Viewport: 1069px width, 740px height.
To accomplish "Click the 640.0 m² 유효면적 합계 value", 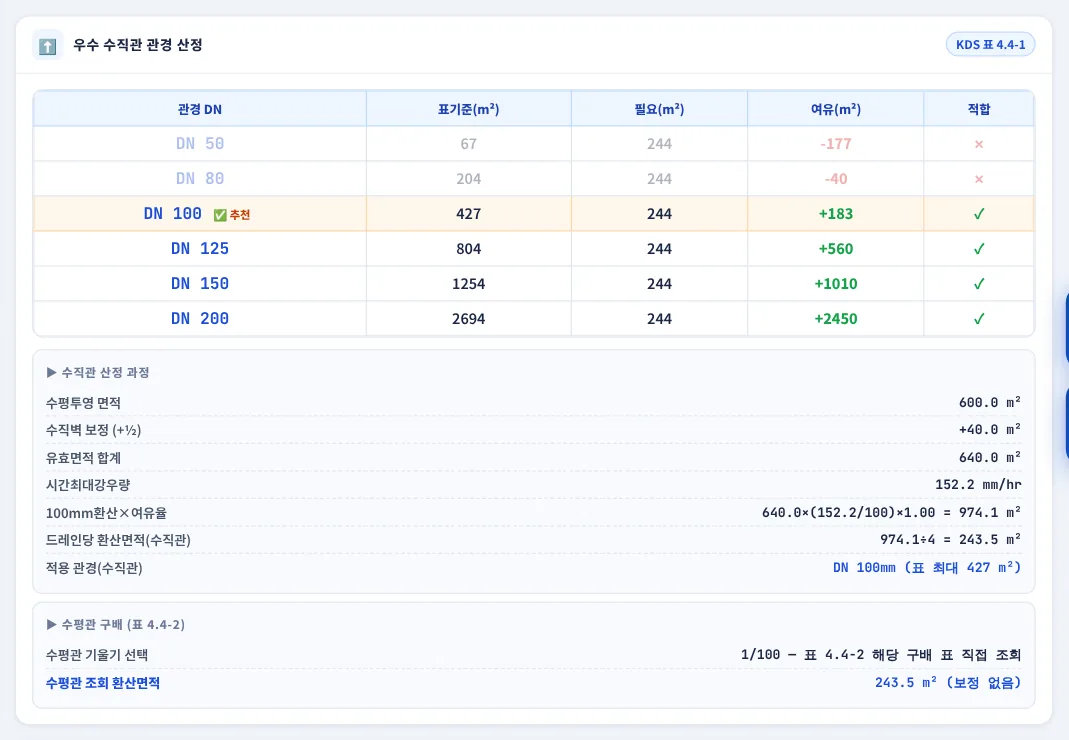I will [989, 457].
